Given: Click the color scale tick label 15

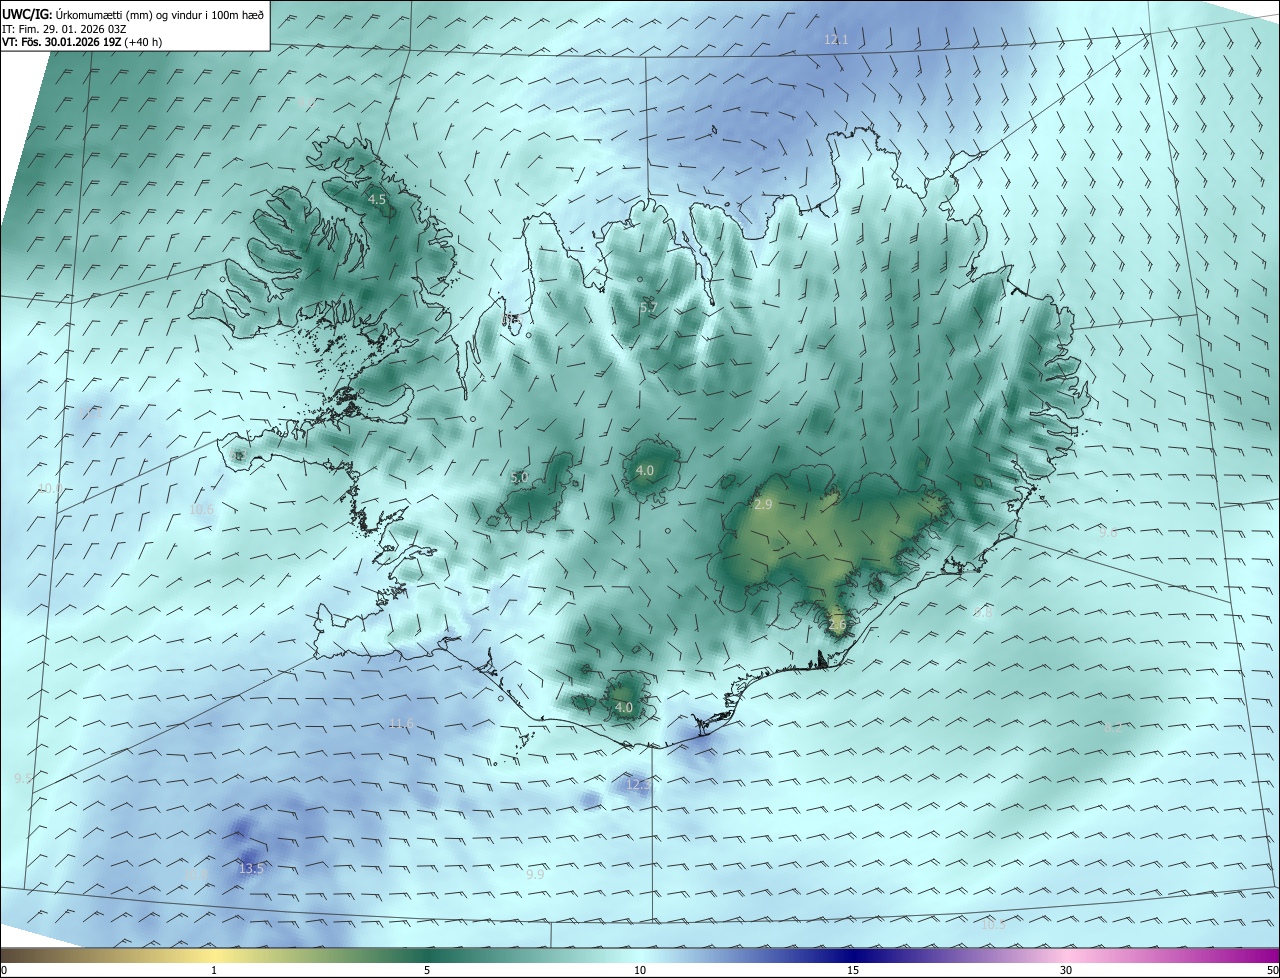Looking at the screenshot, I should point(853,970).
